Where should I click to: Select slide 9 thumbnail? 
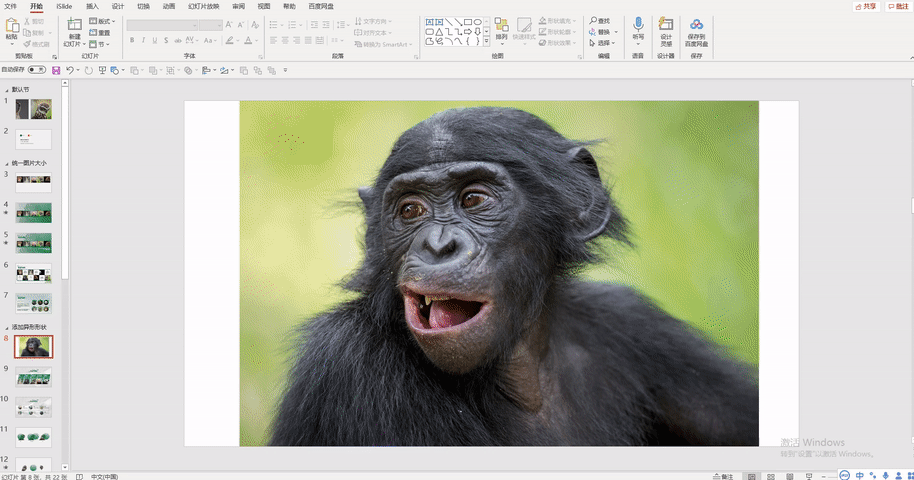click(33, 377)
